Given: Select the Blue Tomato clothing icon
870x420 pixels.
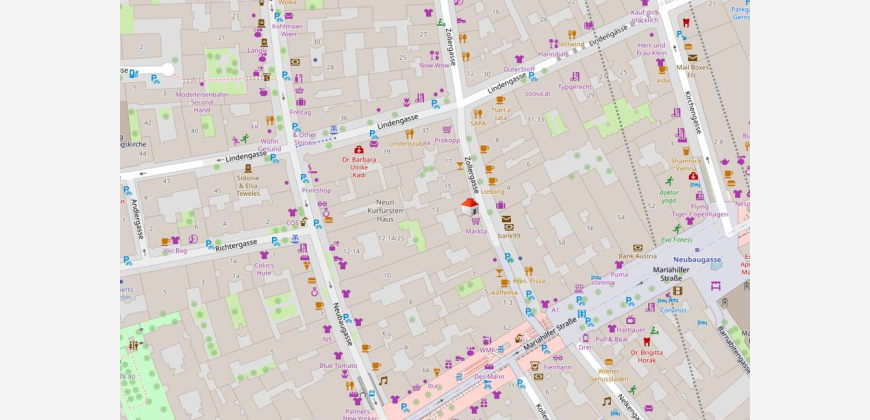Looking at the screenshot, I should click(x=338, y=356).
